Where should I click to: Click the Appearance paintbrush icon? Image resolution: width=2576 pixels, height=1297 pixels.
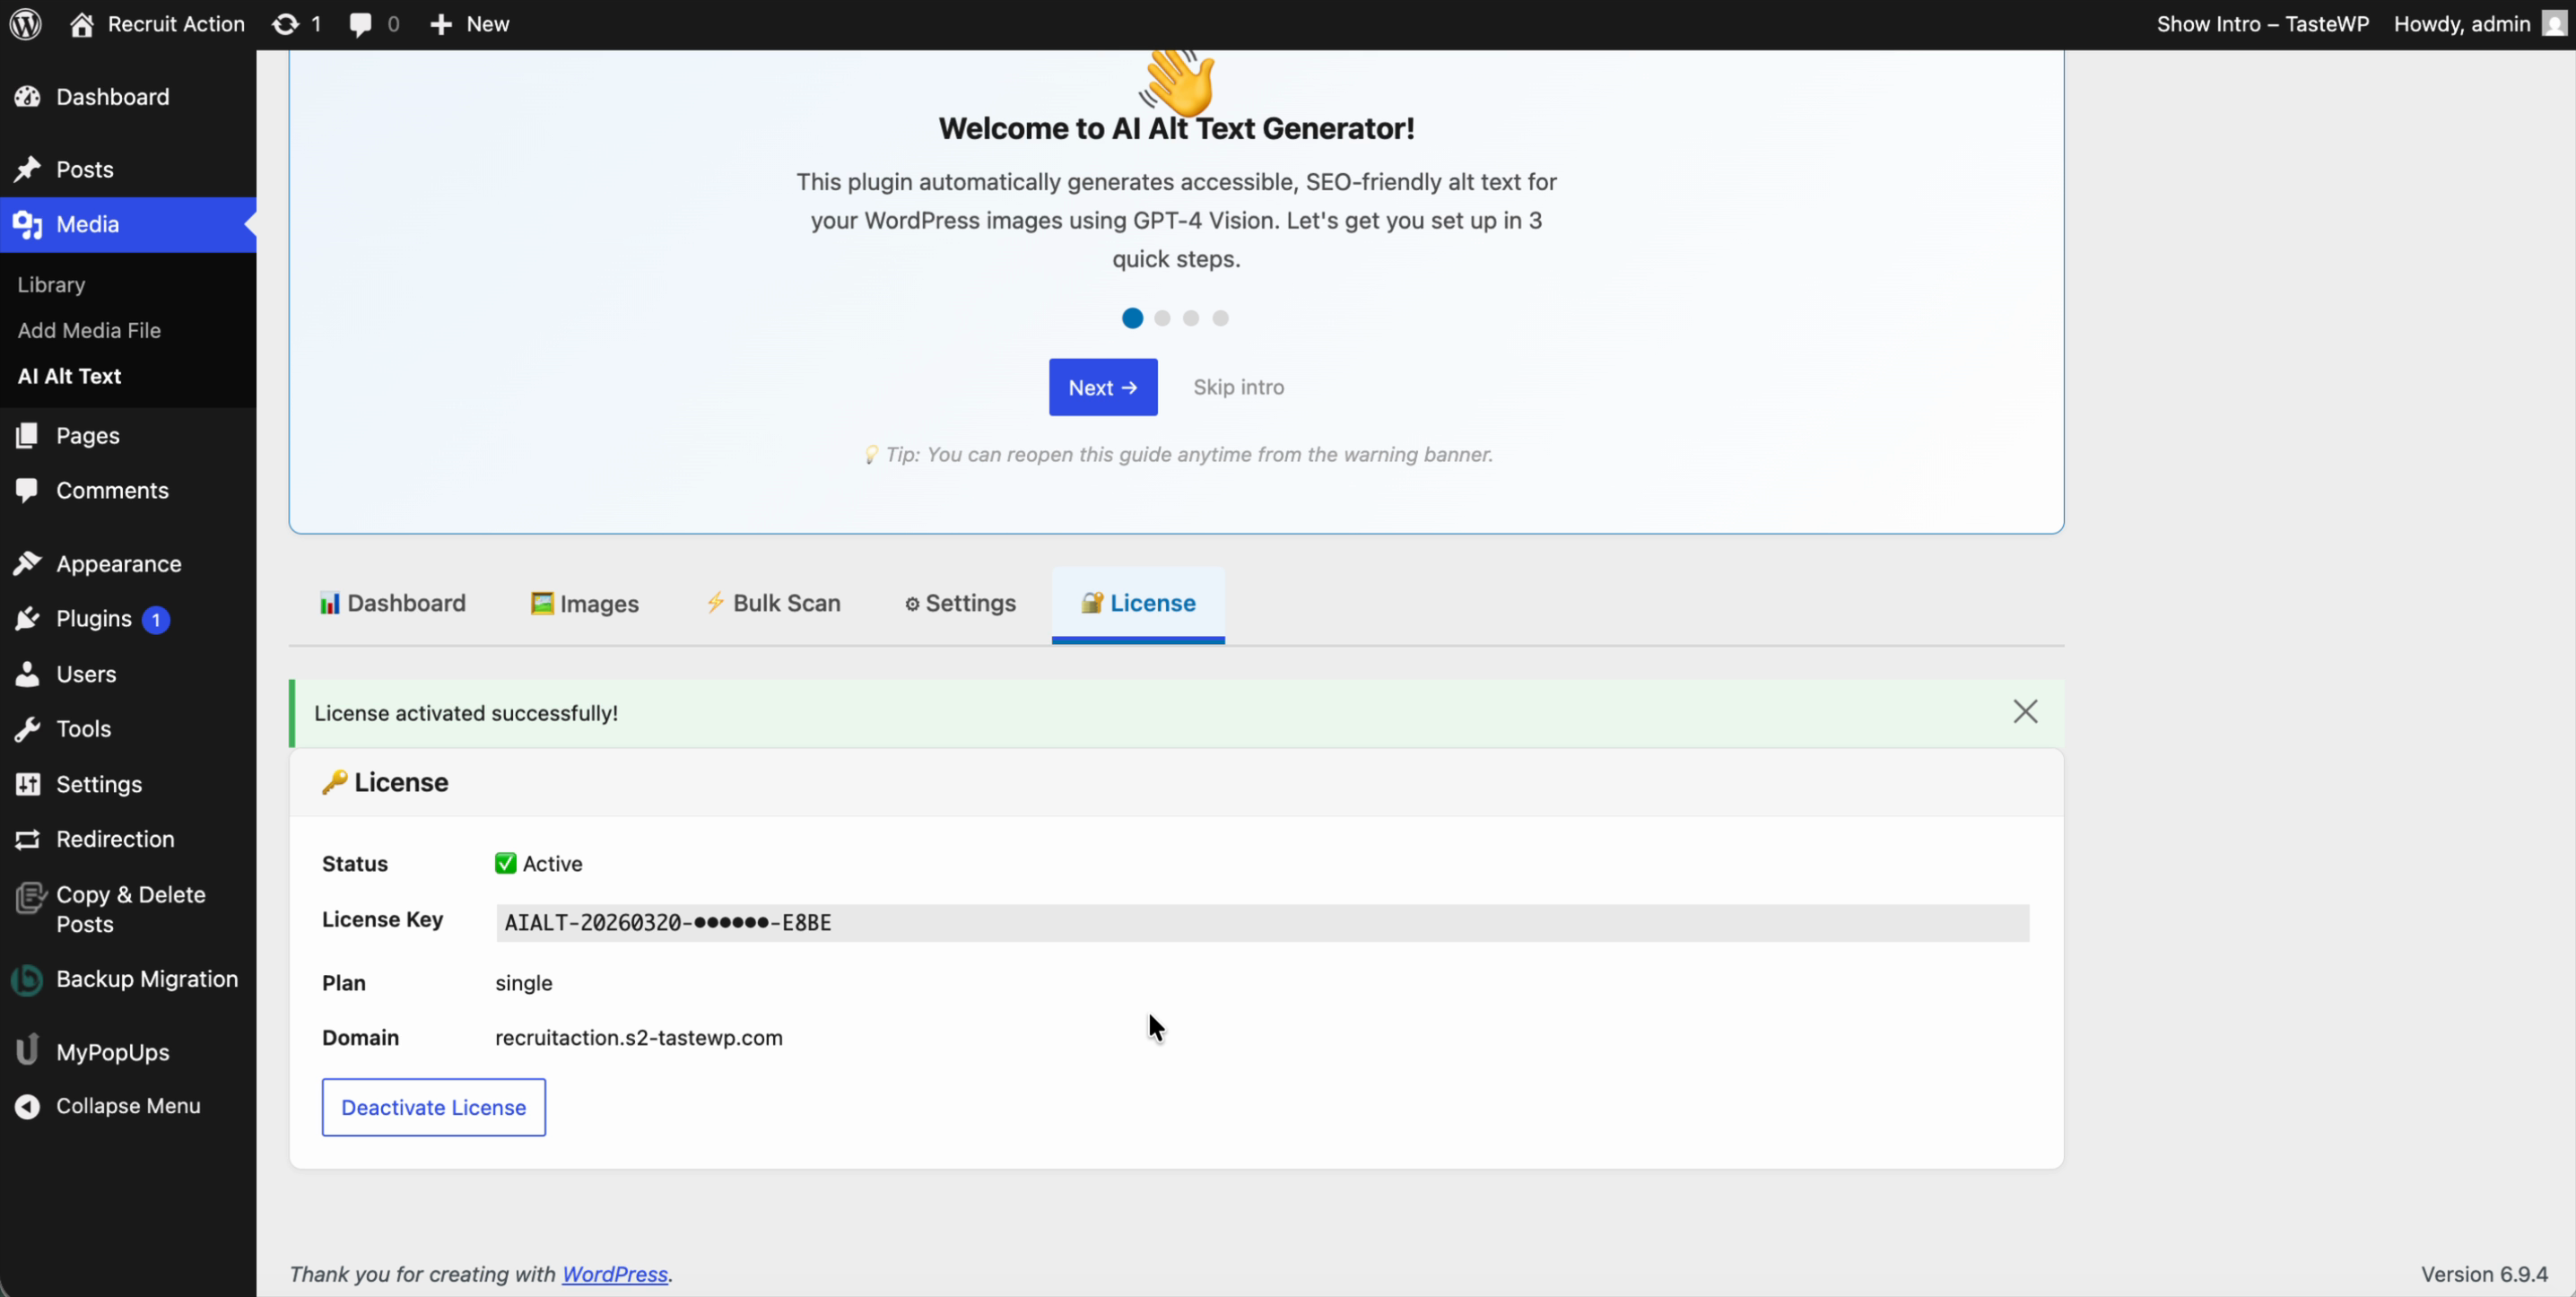(29, 562)
